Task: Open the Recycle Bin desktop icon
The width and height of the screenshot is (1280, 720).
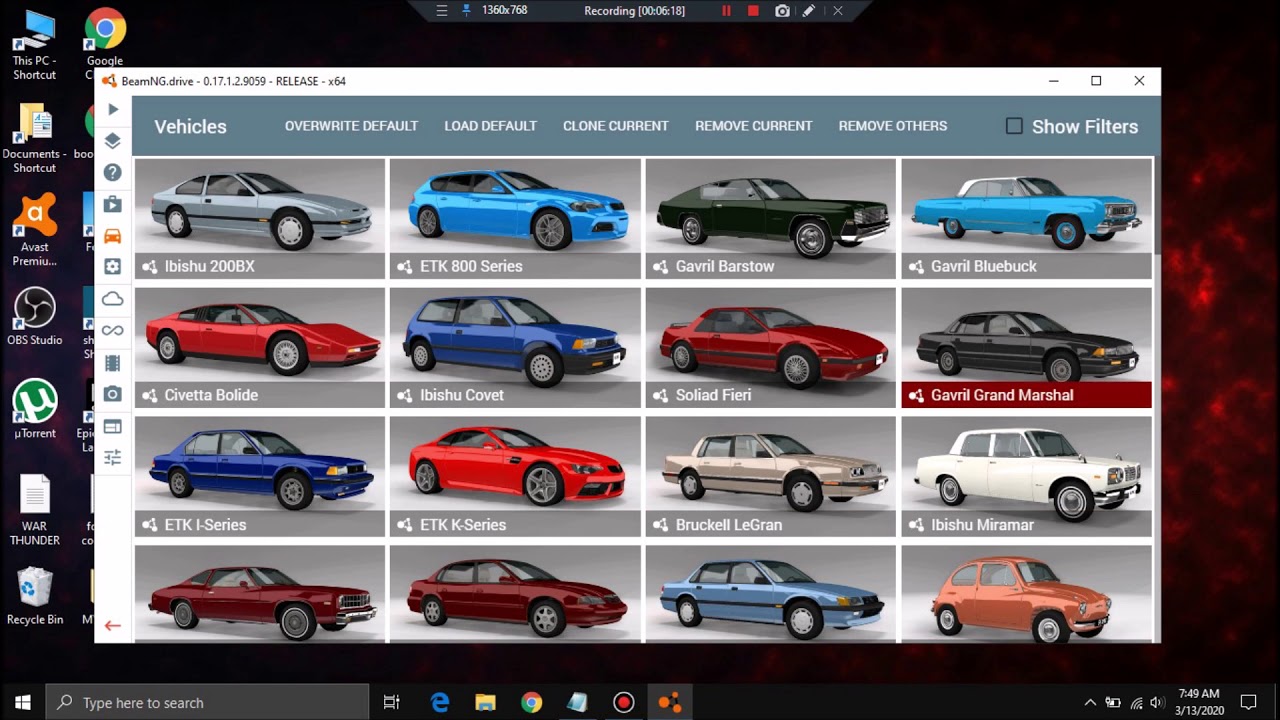Action: 34,596
